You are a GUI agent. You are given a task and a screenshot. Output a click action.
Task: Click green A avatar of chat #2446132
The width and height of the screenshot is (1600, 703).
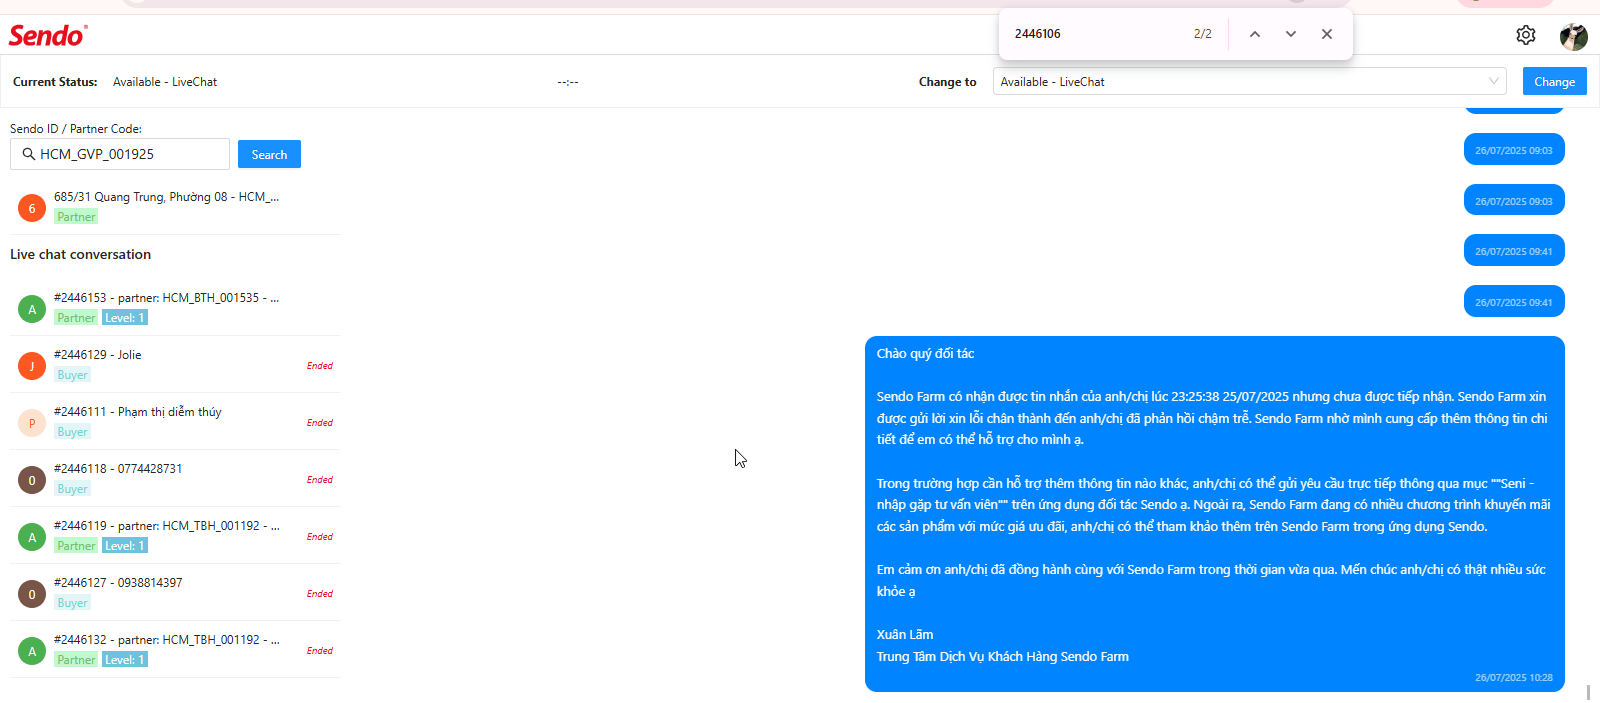tap(32, 651)
